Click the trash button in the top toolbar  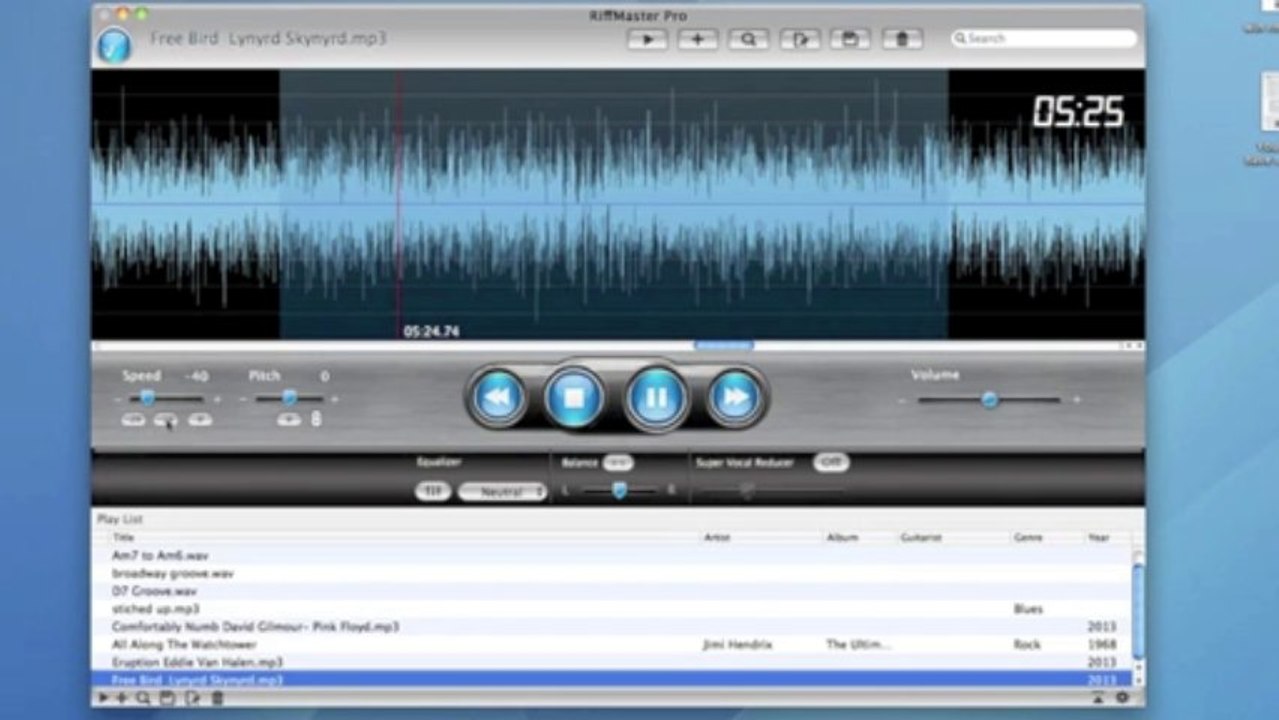[902, 39]
